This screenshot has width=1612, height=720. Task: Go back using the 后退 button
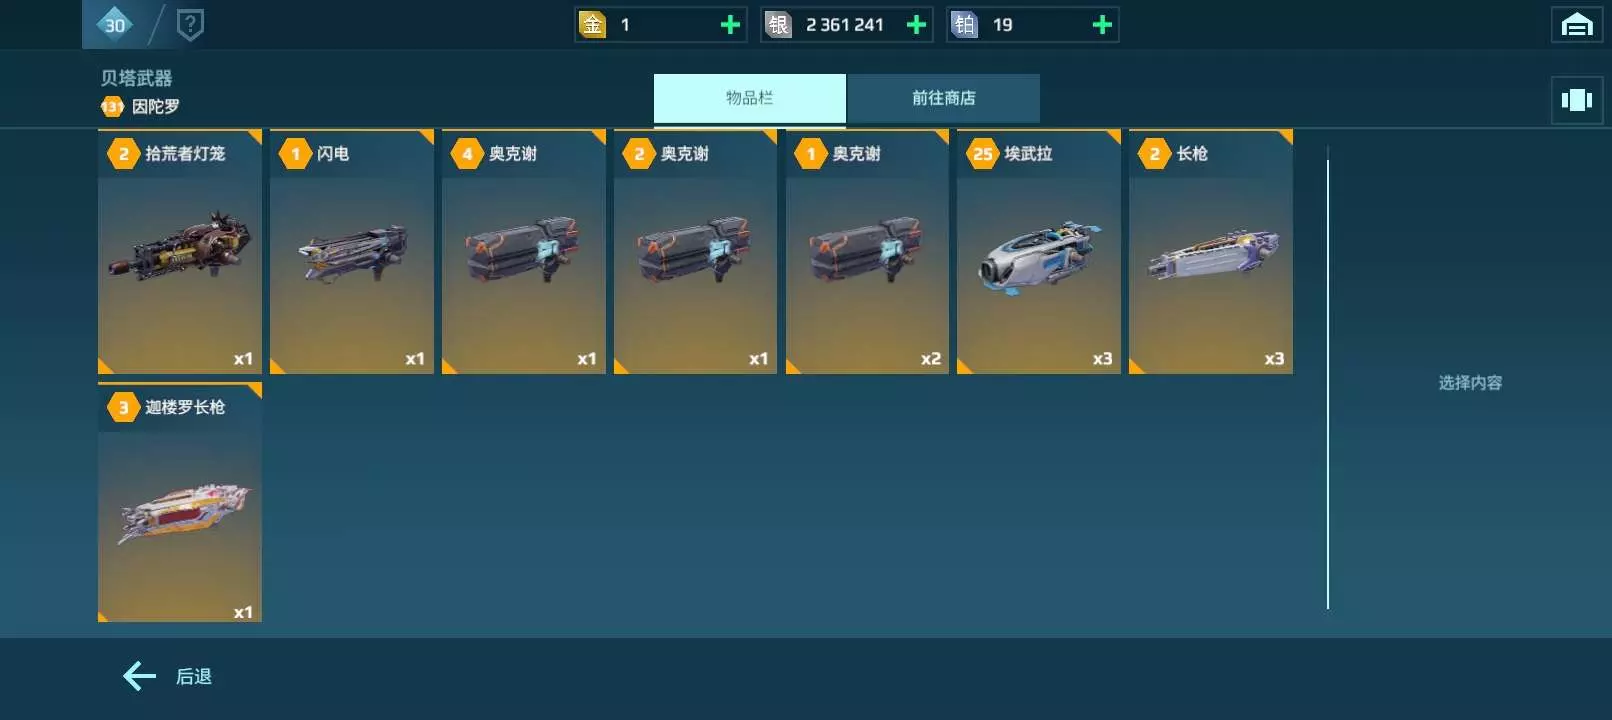167,676
